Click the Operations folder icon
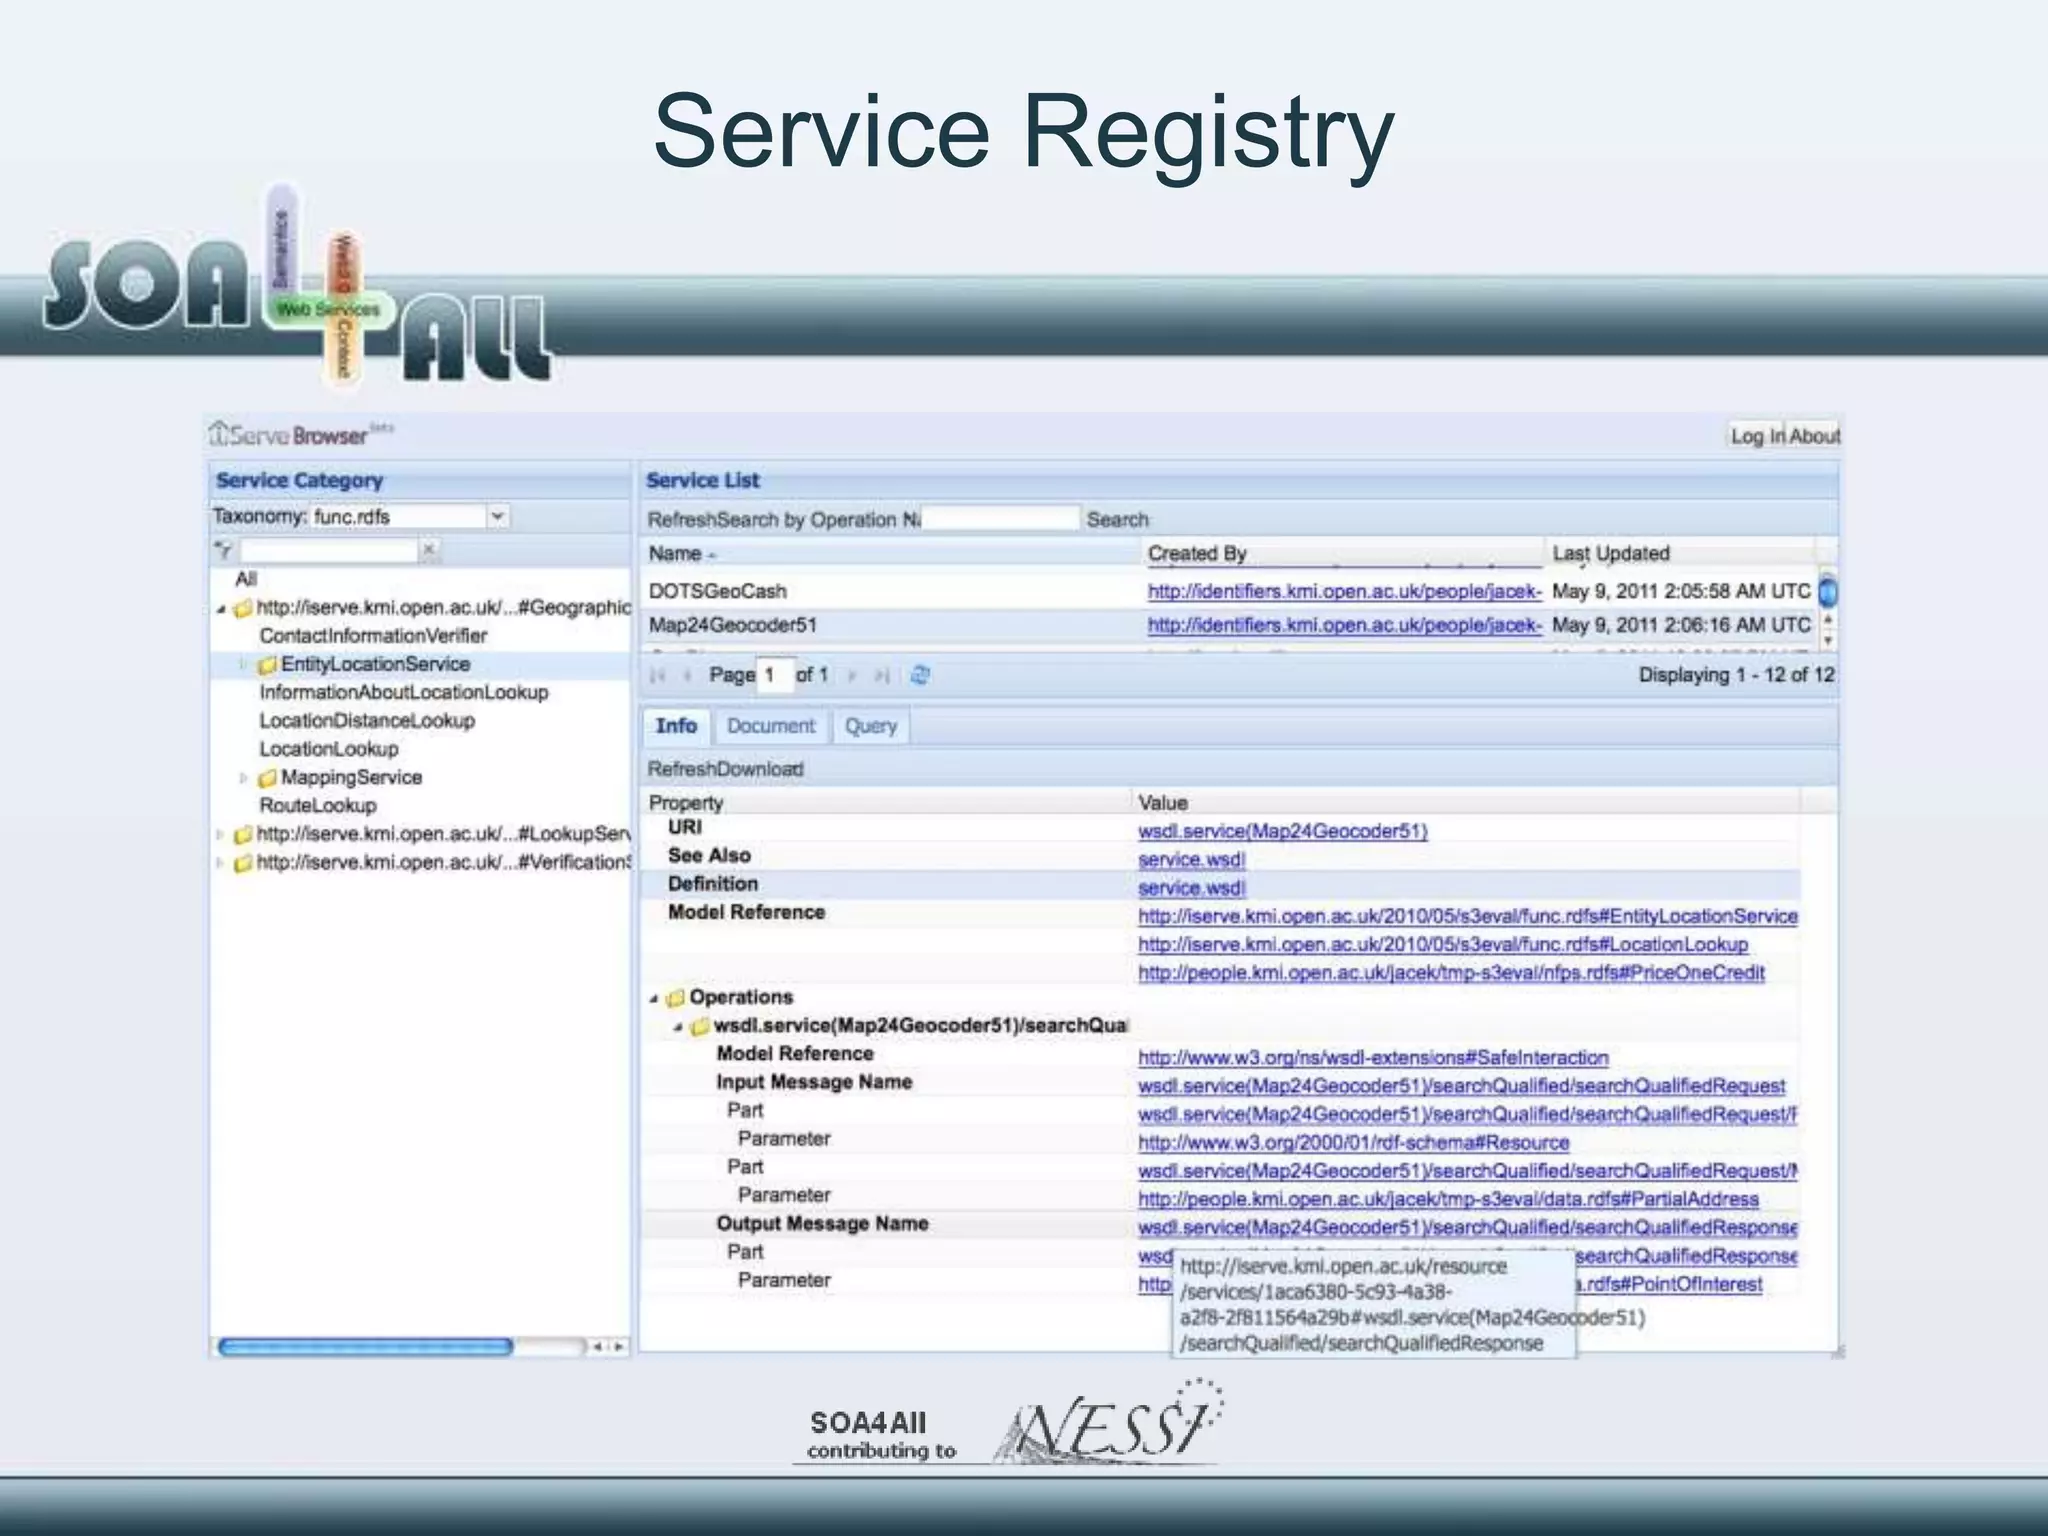The width and height of the screenshot is (2048, 1536). click(x=676, y=998)
